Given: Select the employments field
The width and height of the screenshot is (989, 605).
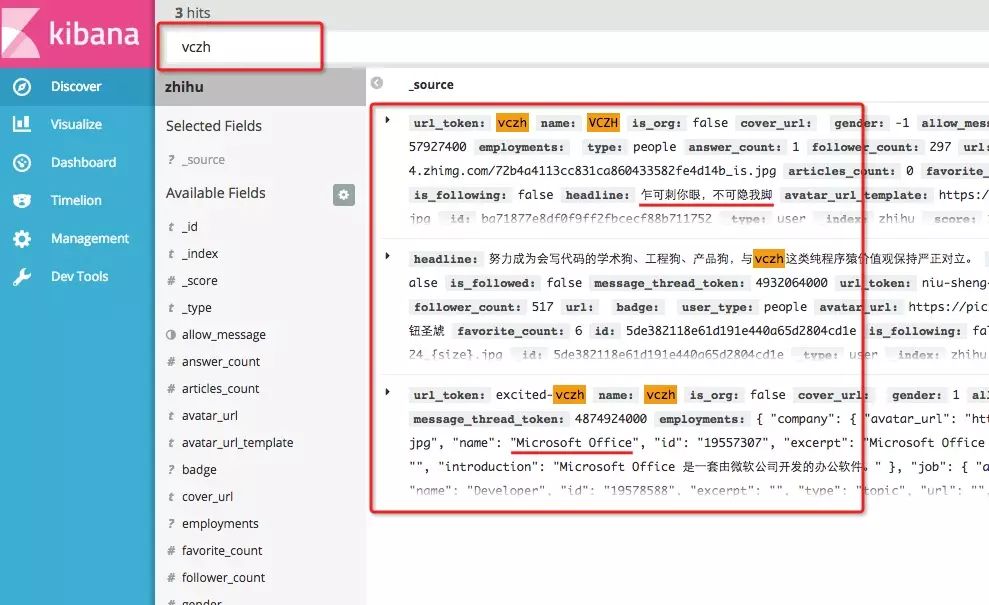Looking at the screenshot, I should click(x=220, y=524).
